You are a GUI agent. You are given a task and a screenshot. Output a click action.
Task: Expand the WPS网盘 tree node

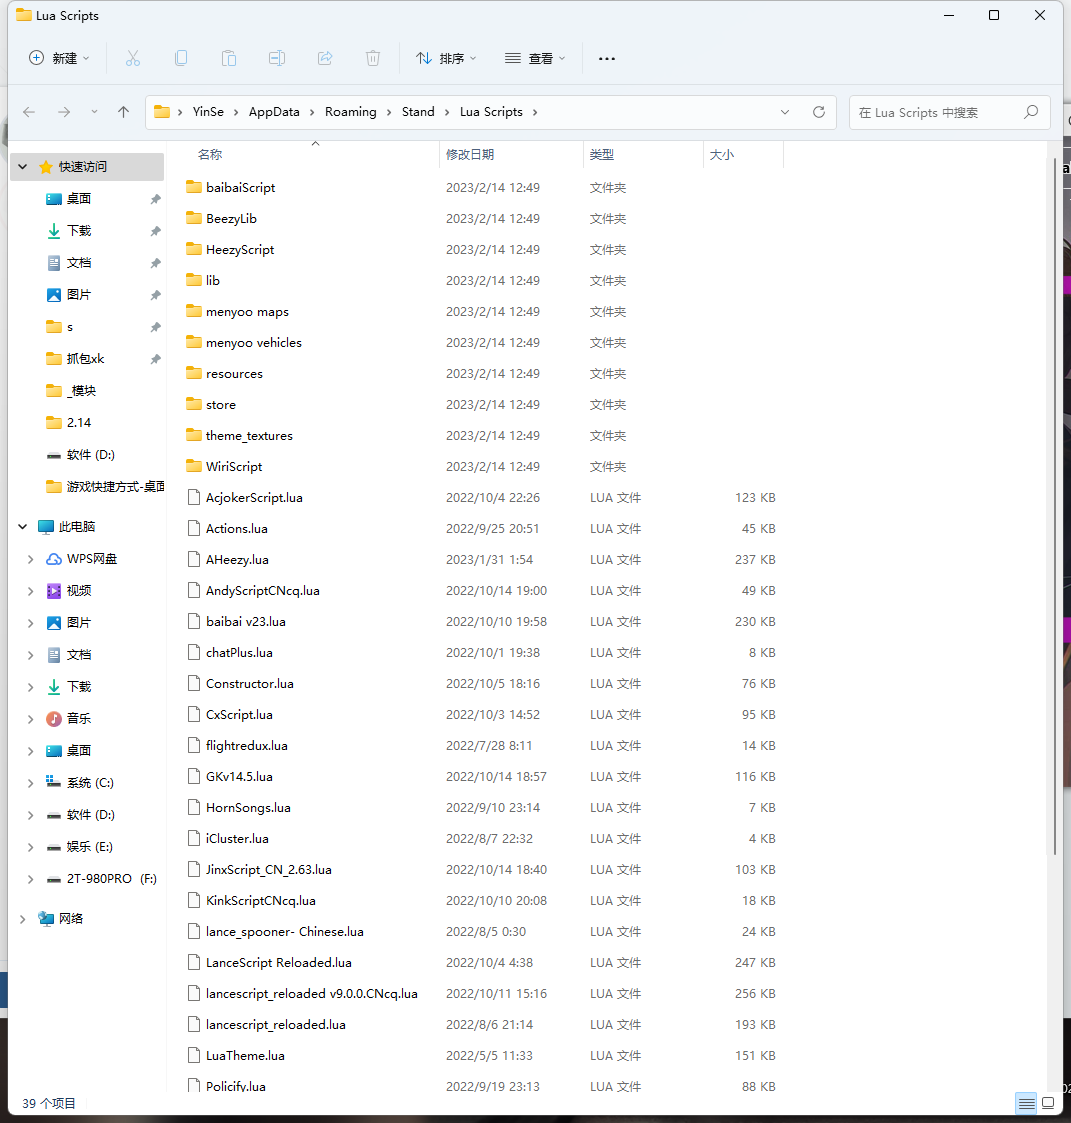[31, 559]
